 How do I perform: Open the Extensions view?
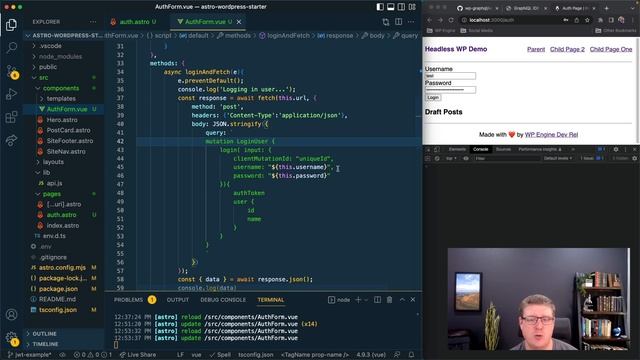point(11,117)
